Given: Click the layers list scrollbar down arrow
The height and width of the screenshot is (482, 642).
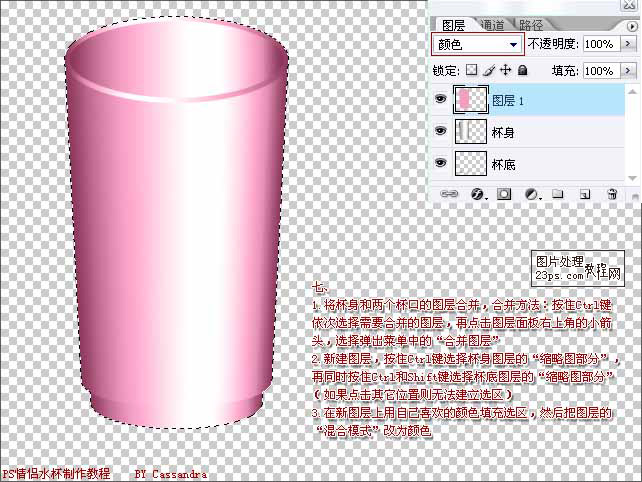Looking at the screenshot, I should click(x=632, y=178).
